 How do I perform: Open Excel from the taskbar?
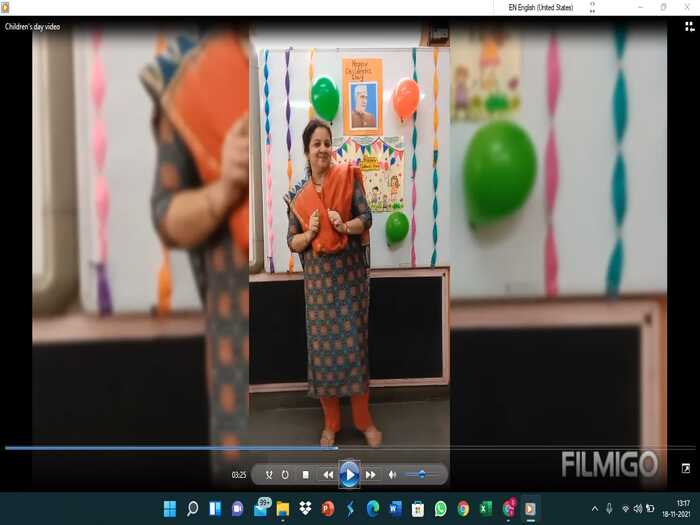click(x=486, y=508)
